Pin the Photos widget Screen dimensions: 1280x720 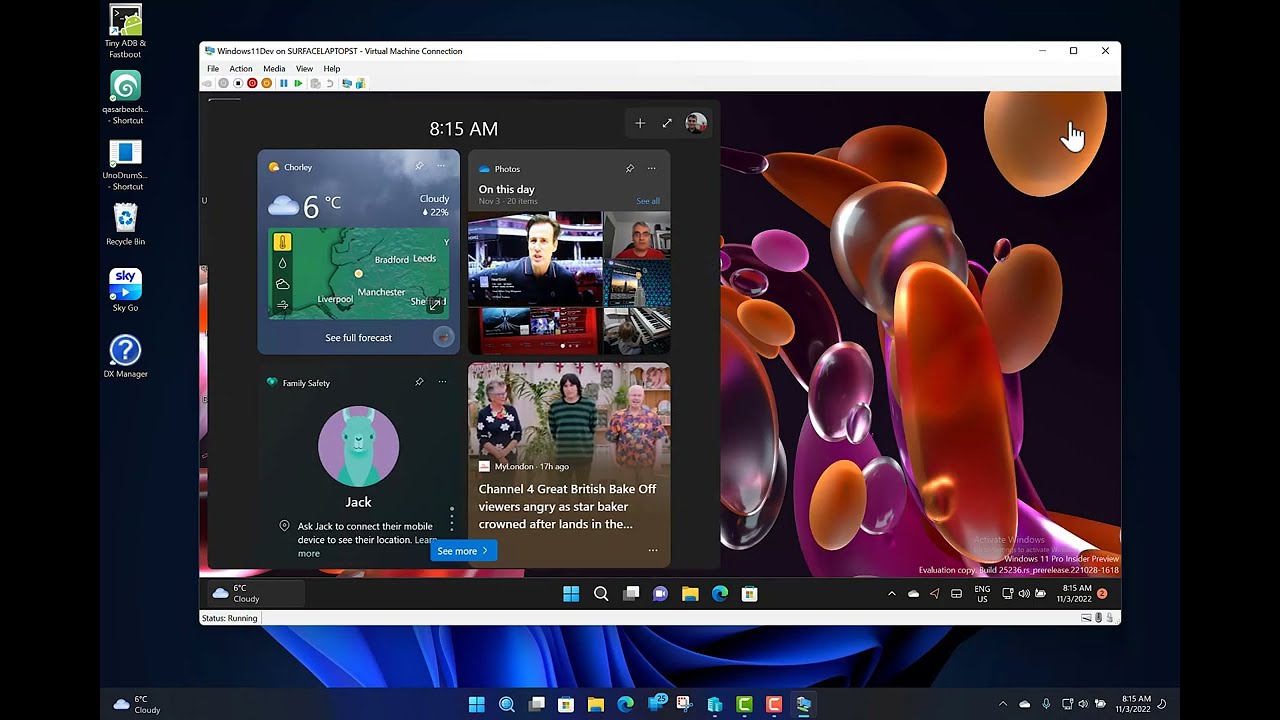[x=629, y=168]
